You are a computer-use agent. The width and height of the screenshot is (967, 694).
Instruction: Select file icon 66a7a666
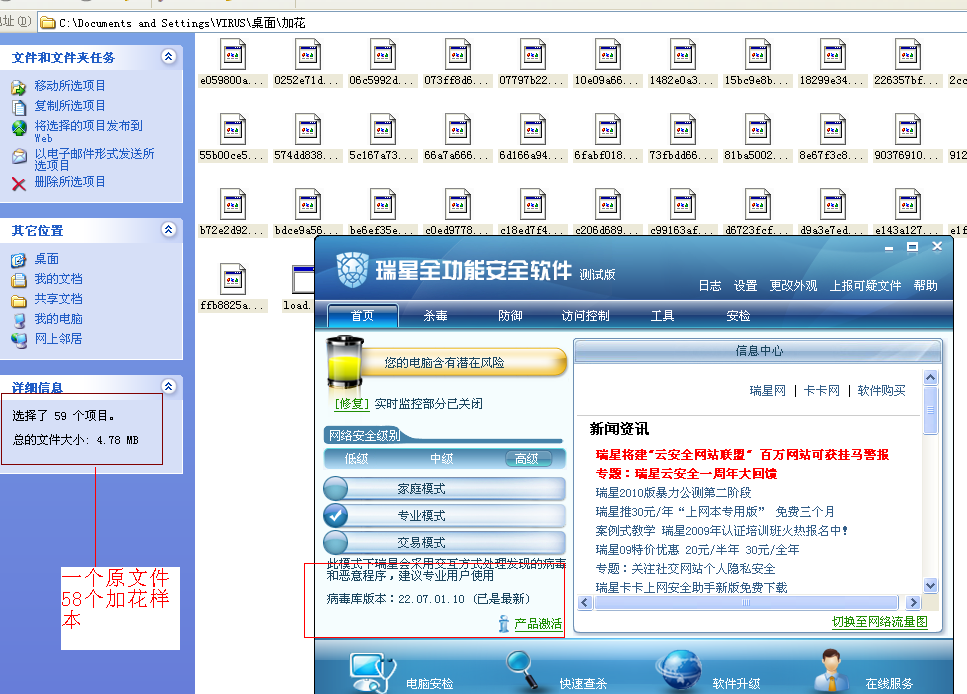point(458,130)
